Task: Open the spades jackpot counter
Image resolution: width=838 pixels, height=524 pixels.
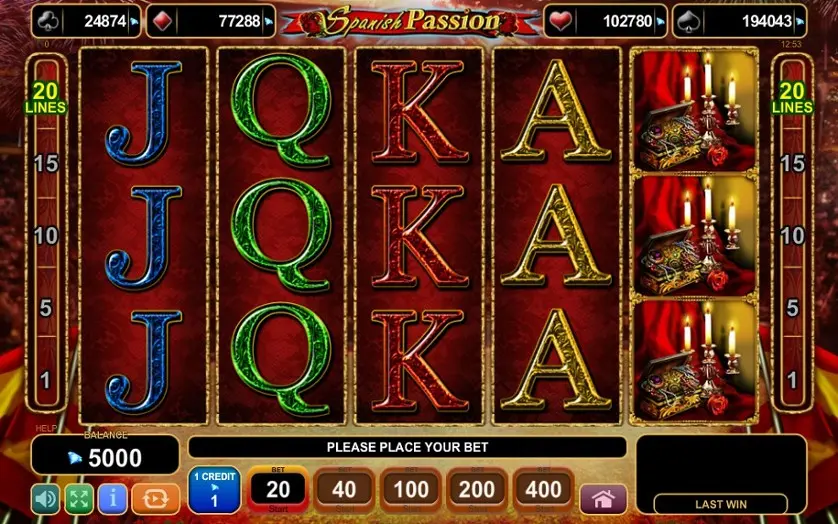Action: (739, 21)
